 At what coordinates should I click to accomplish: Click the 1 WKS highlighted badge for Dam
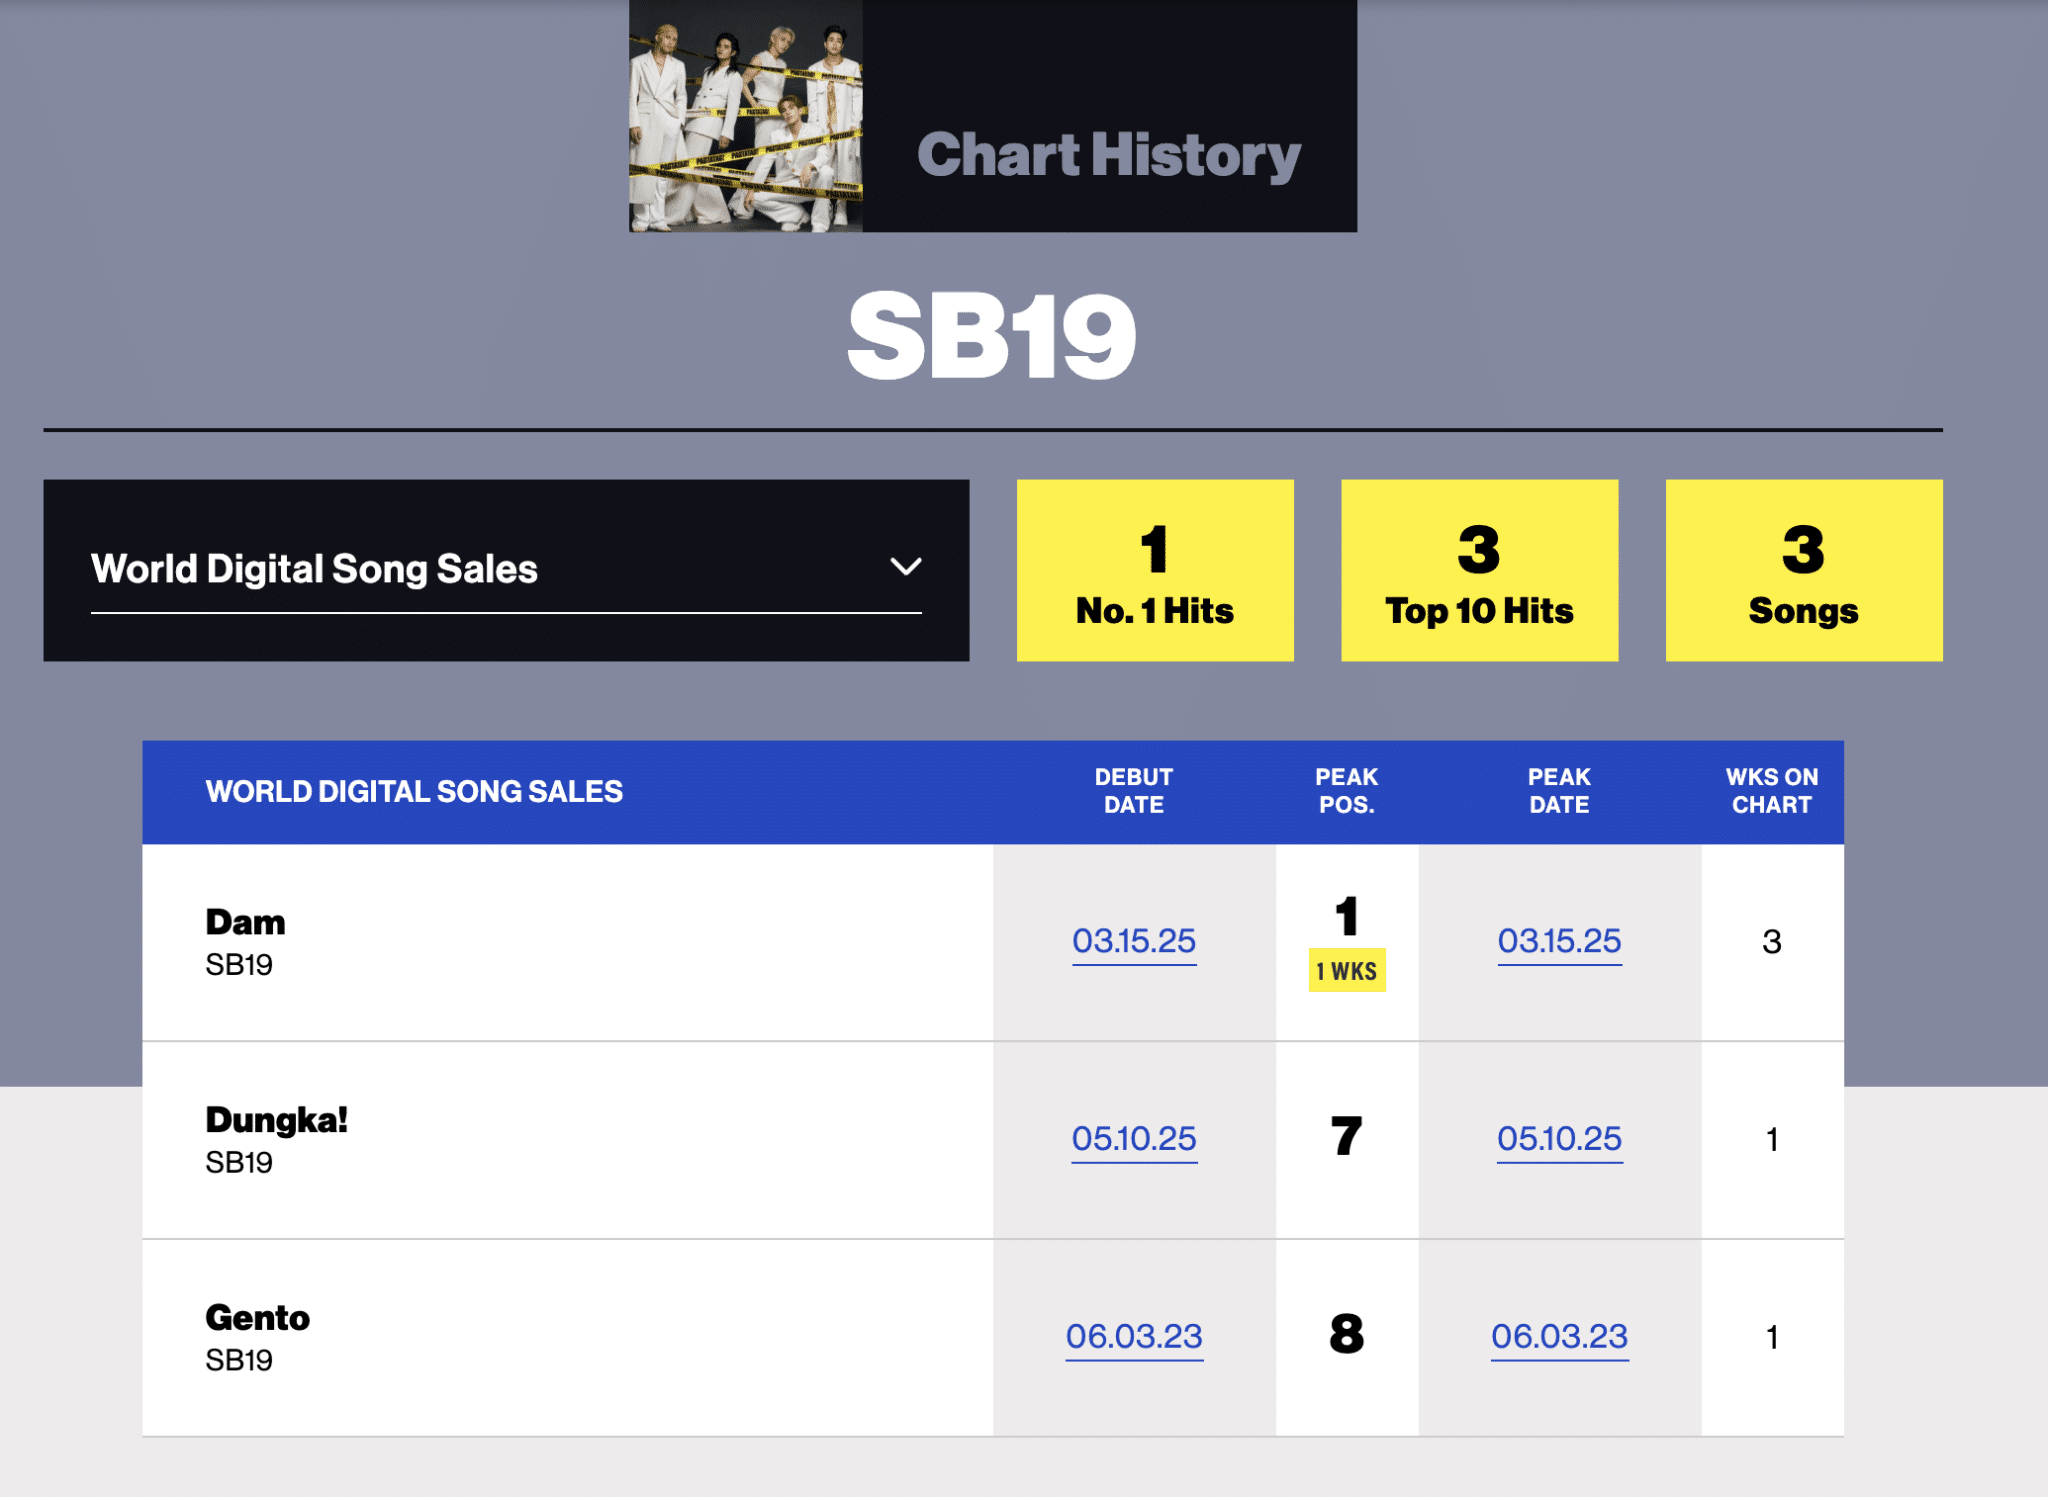(x=1347, y=968)
